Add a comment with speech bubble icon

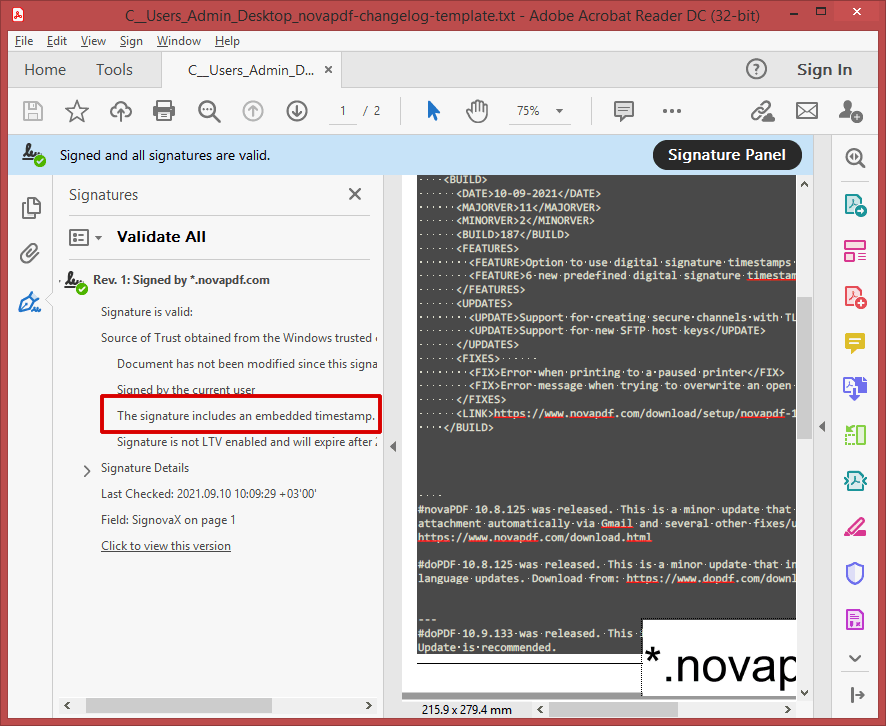624,111
